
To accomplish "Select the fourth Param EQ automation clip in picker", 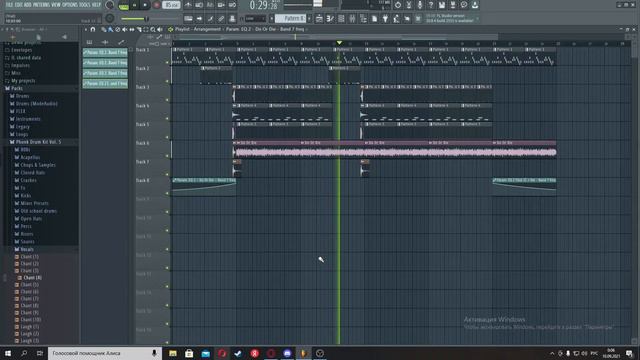I will (105, 83).
